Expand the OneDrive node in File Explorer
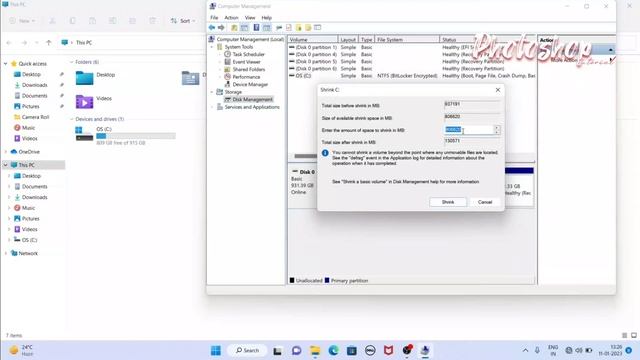This screenshot has height=360, width=640. pos(5,152)
